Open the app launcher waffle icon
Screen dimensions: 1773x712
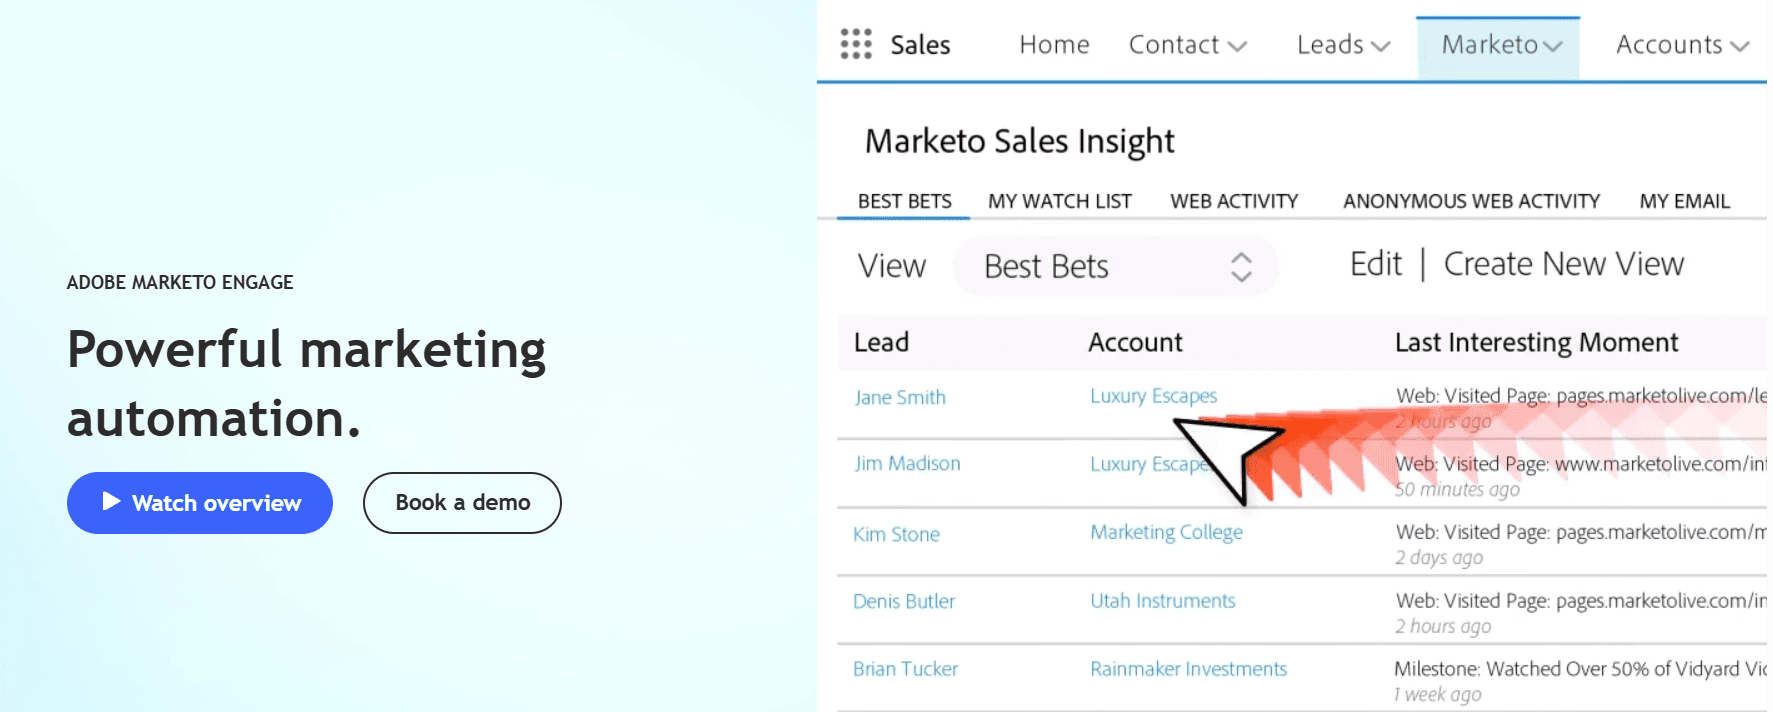pos(858,45)
